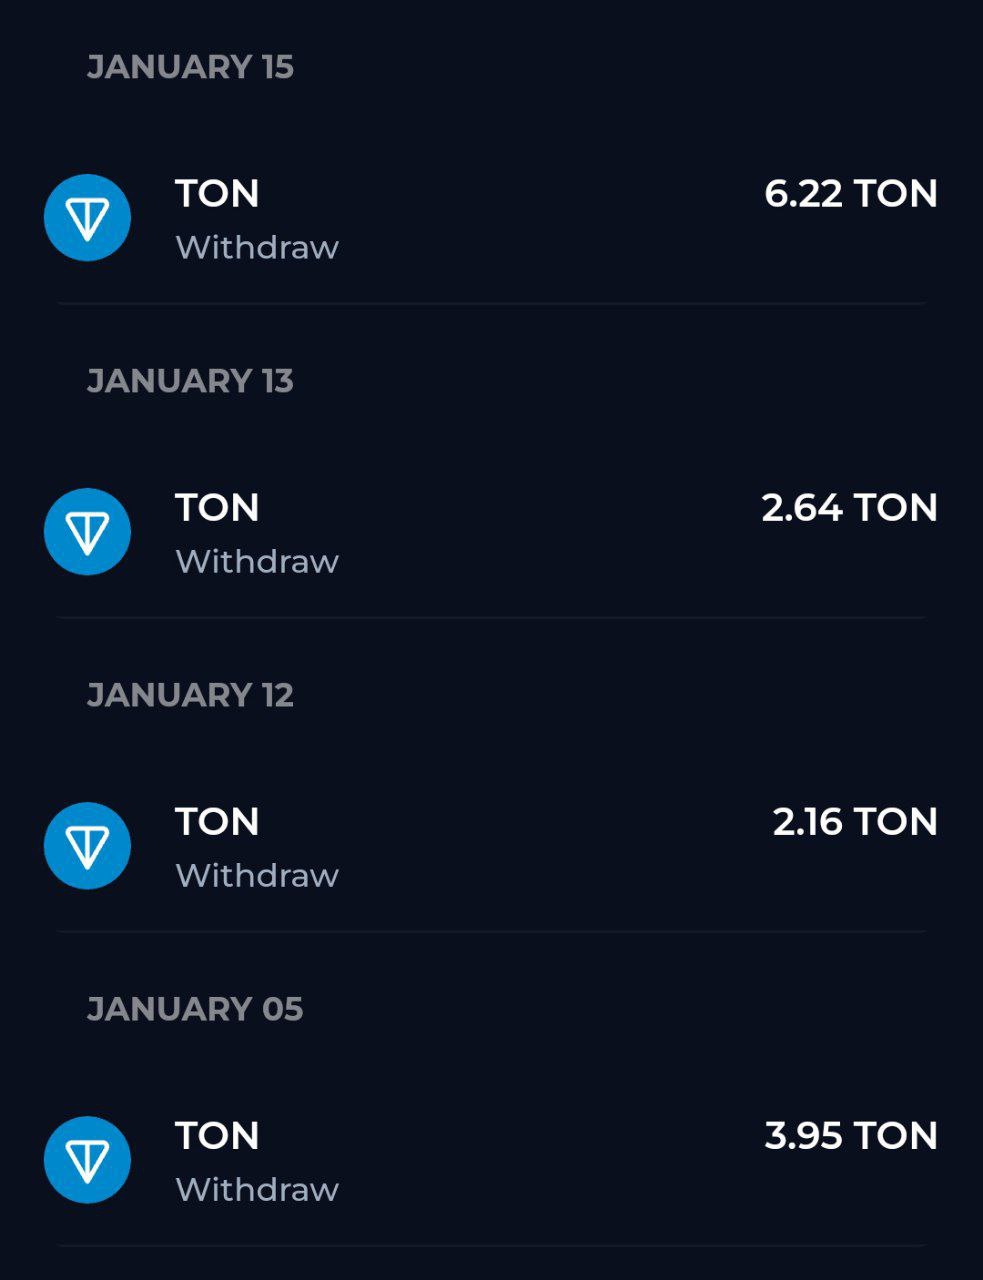The image size is (983, 1280).
Task: Open the 2.16 TON transaction amount
Action: click(855, 822)
